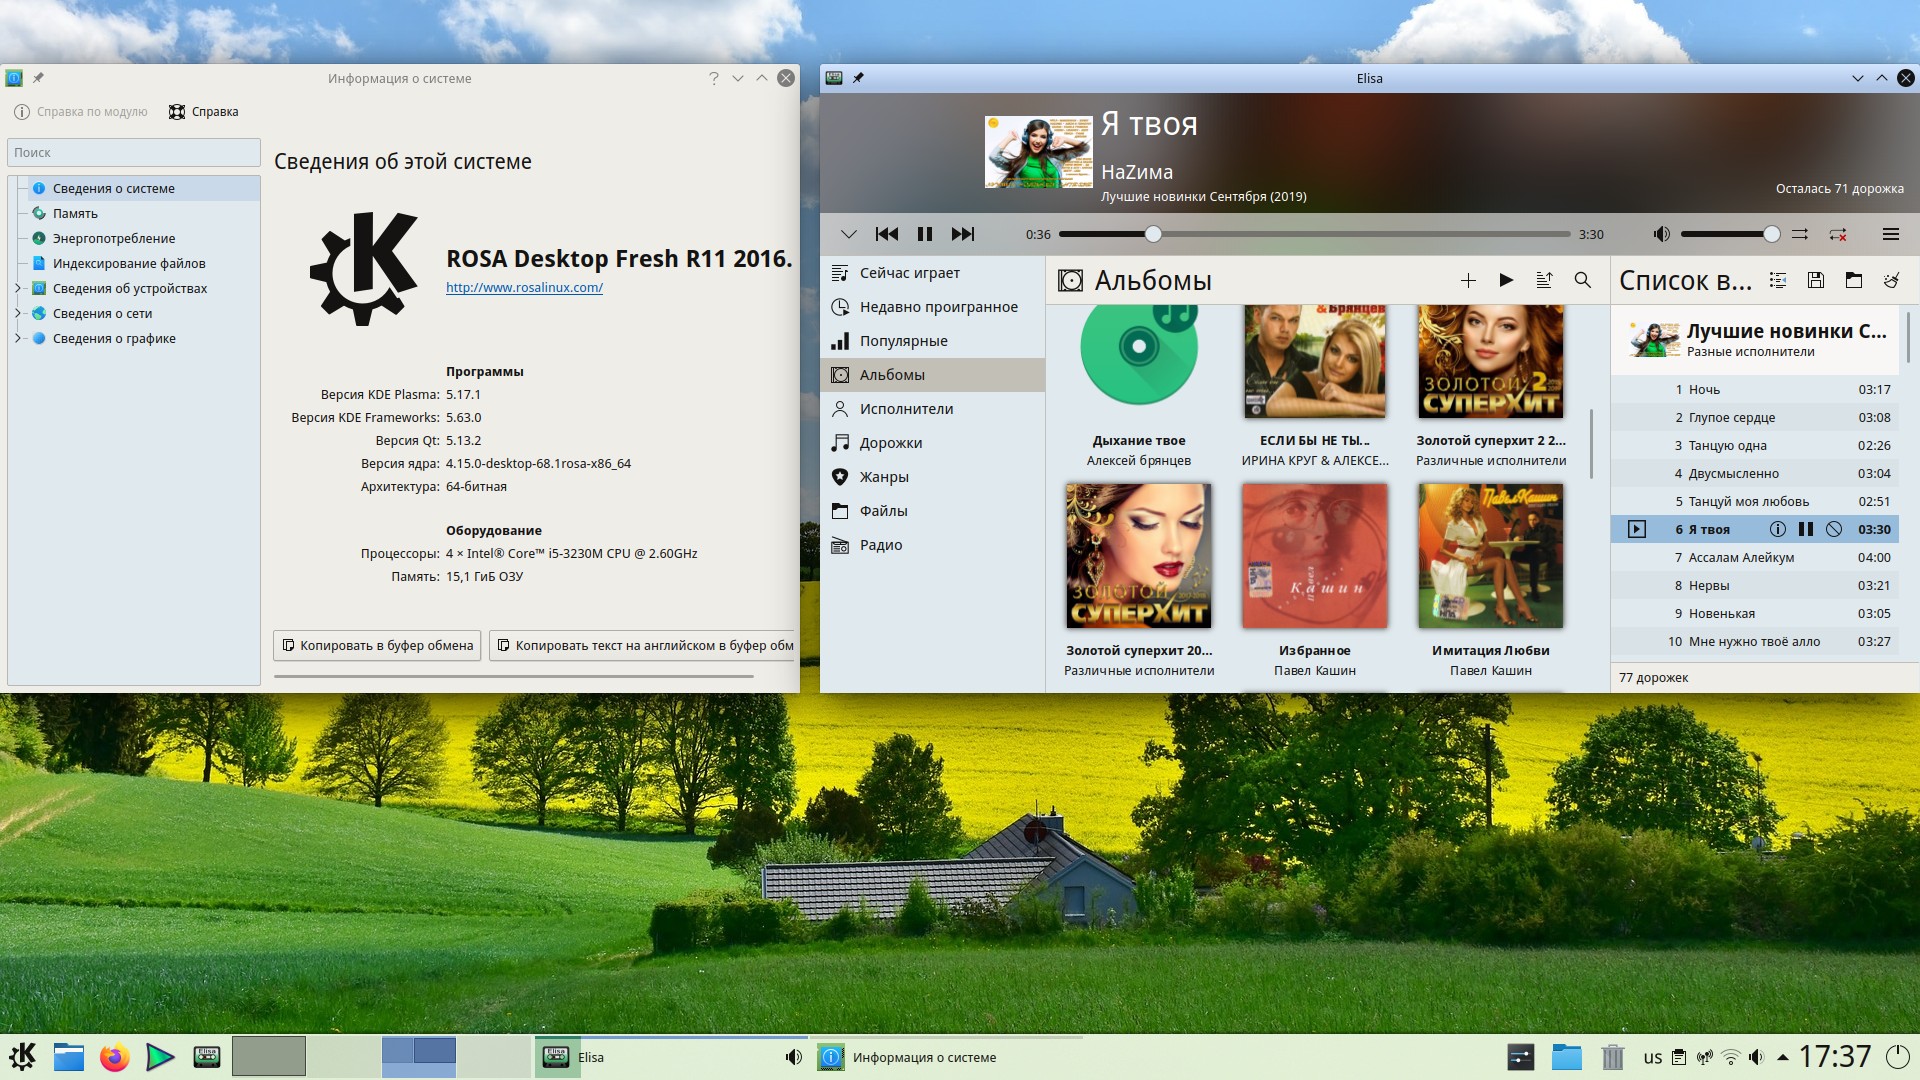The width and height of the screenshot is (1920, 1080).
Task: Mute volume with the speaker icon
Action: point(1661,234)
